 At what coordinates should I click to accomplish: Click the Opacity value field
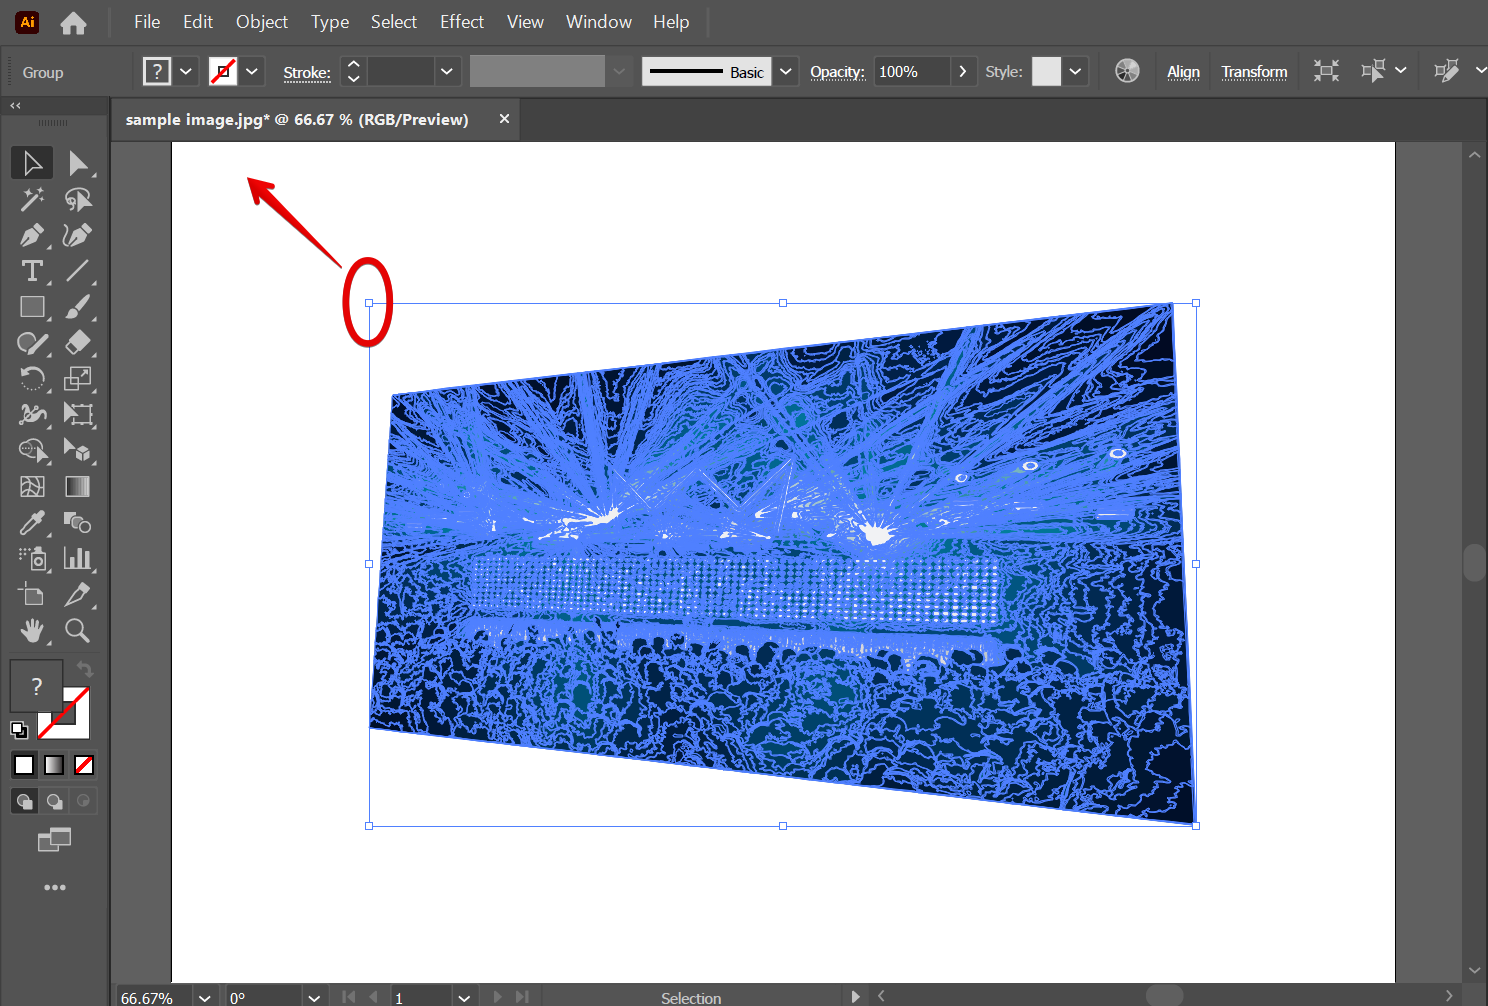[x=911, y=71]
